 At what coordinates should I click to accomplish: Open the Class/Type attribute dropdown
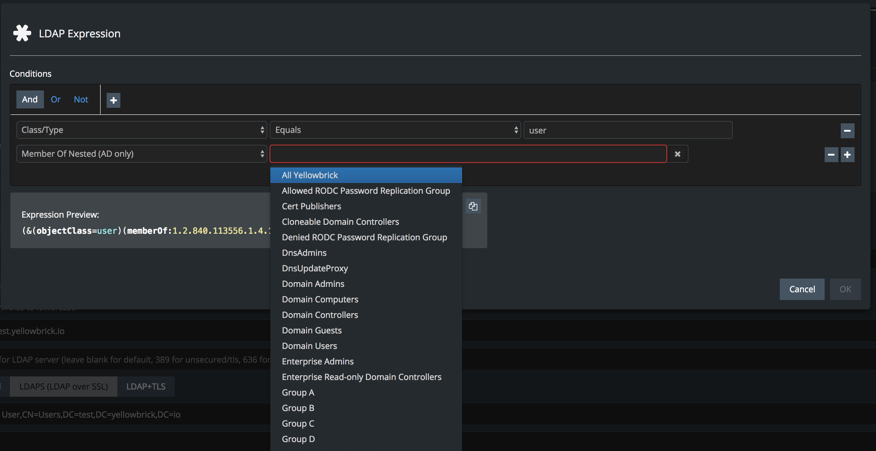[x=141, y=130]
